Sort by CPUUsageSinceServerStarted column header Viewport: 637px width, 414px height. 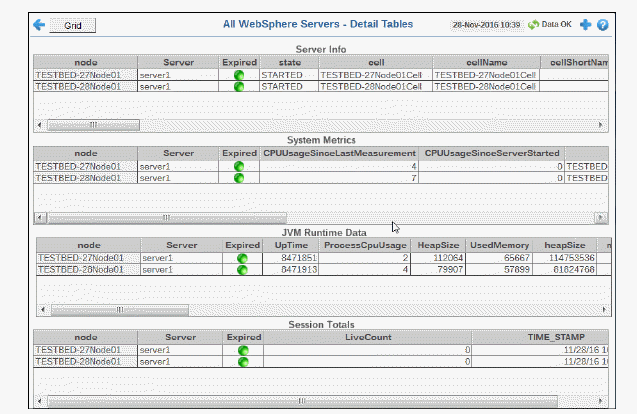(492, 153)
